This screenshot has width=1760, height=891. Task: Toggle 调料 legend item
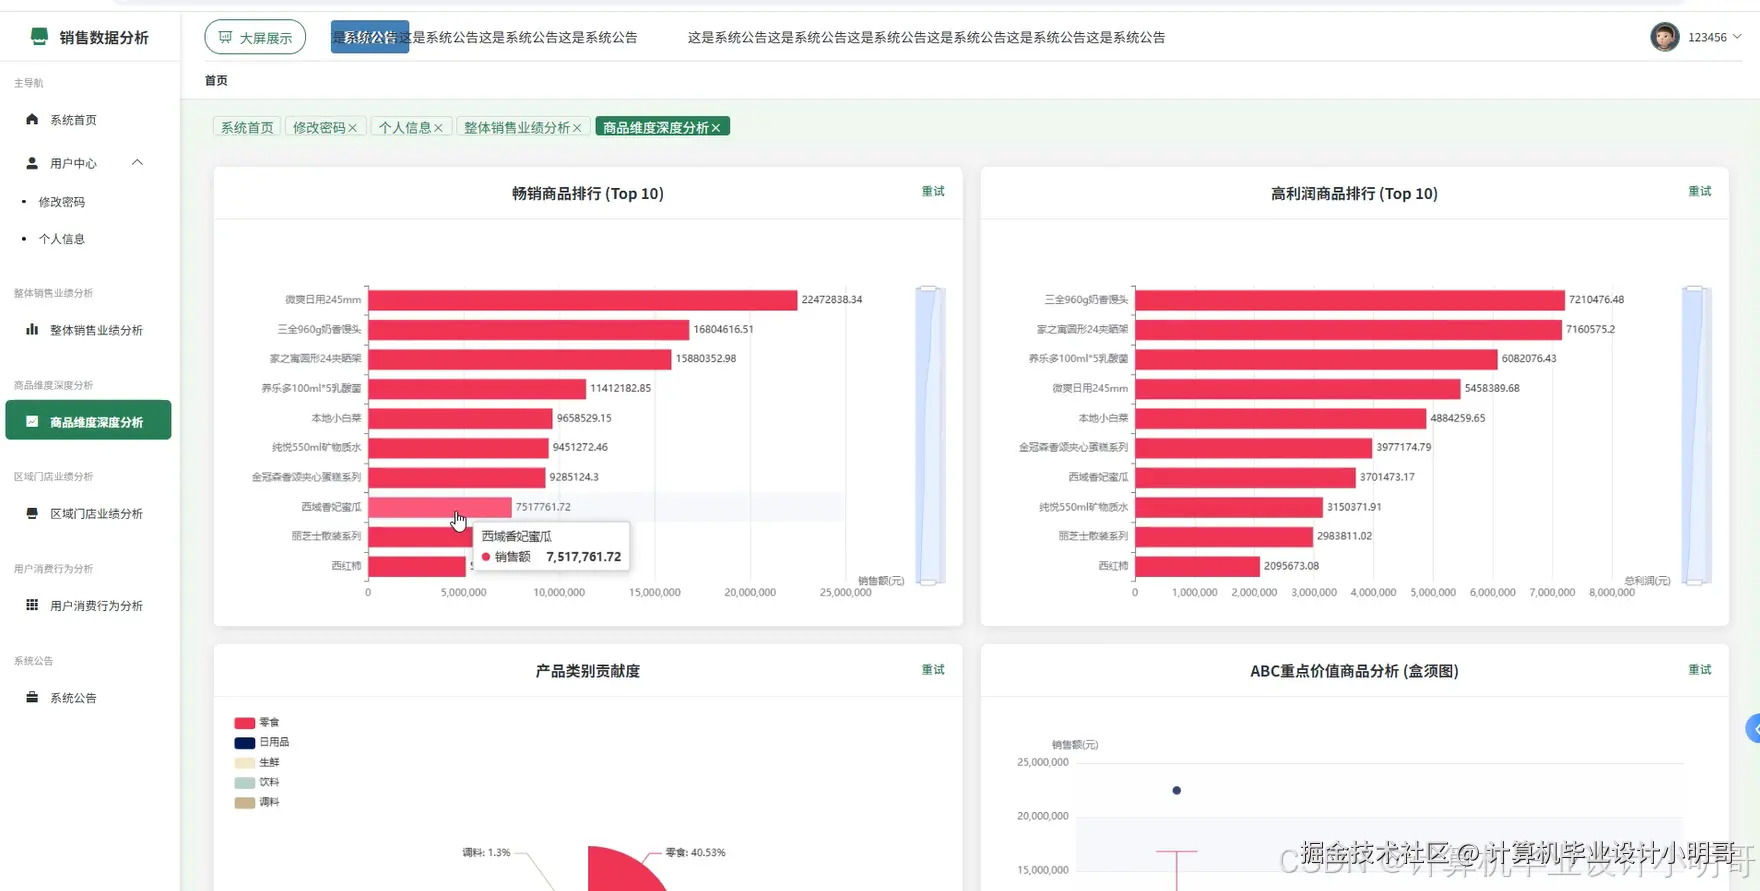coord(257,802)
